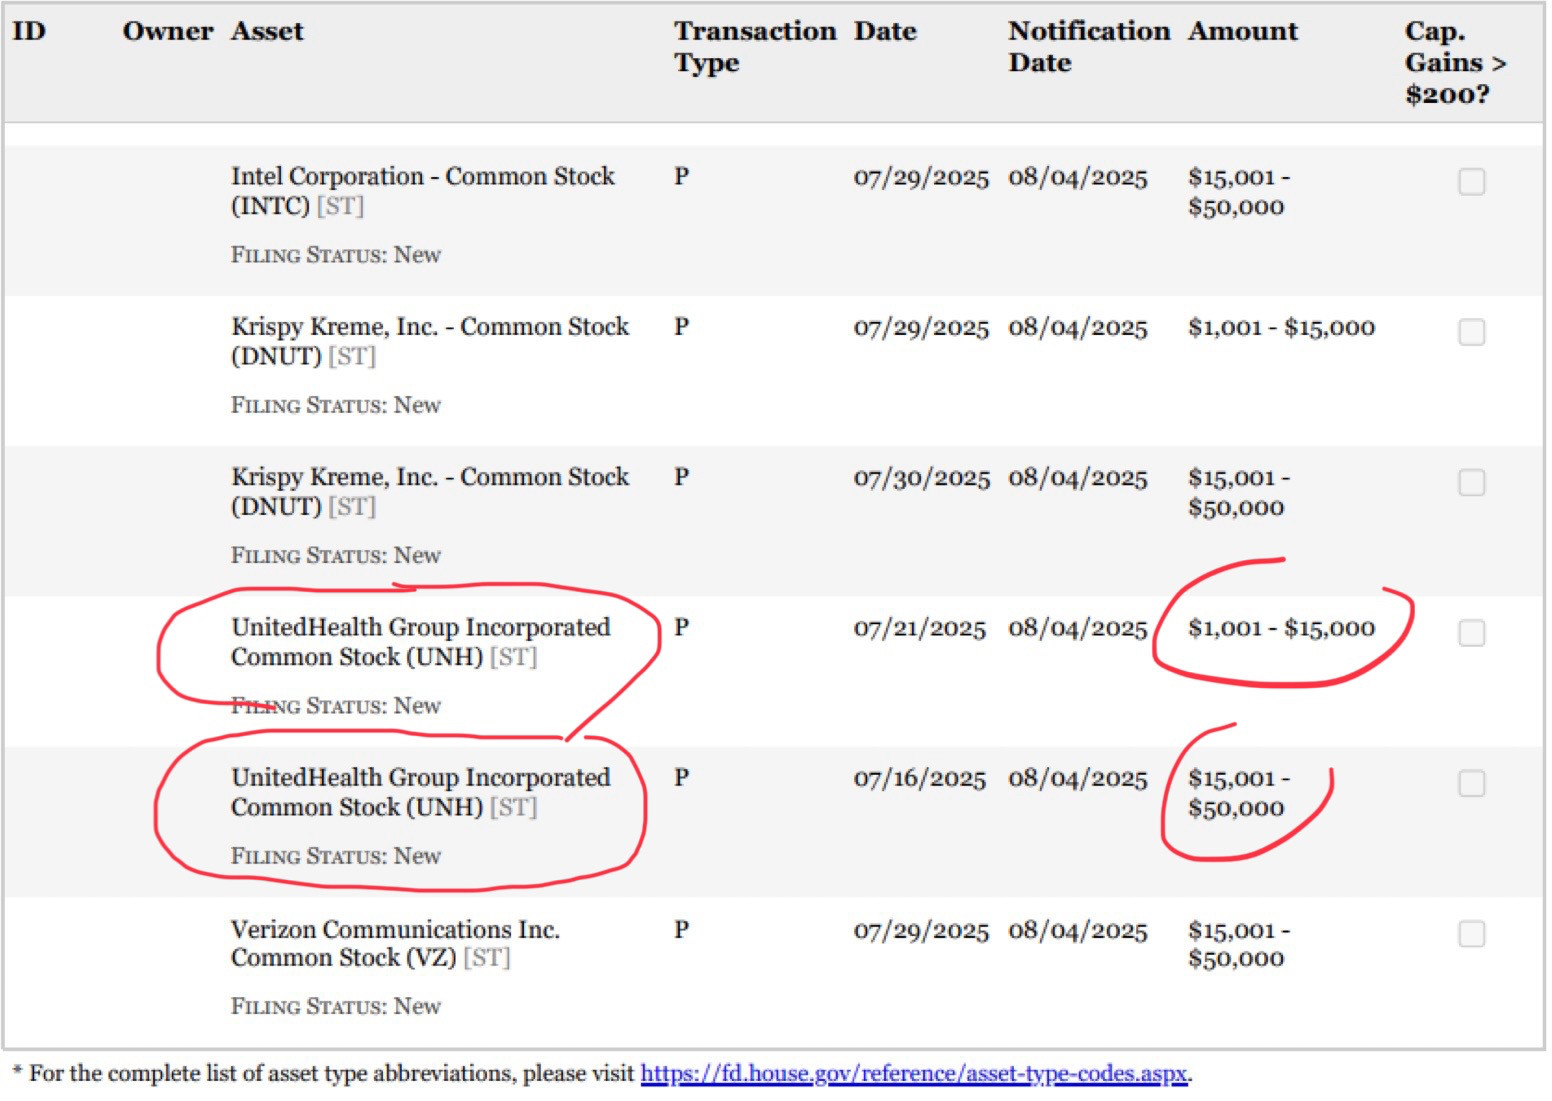Viewport: 1552px width, 1101px height.
Task: Click Krispy Kreme asset name in the 07/30/2025 row
Action: 430,491
